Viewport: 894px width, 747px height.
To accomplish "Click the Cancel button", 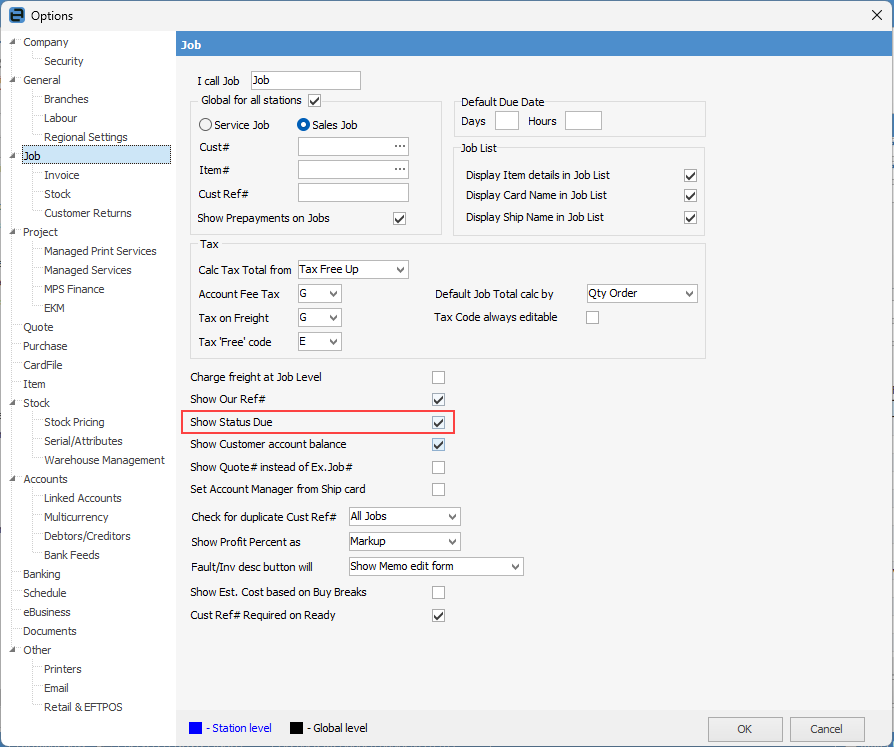I will (826, 729).
